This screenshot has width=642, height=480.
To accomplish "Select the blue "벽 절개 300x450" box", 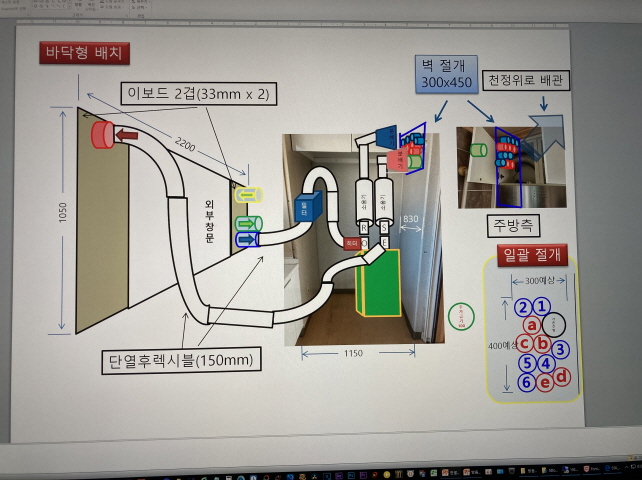I will (444, 73).
